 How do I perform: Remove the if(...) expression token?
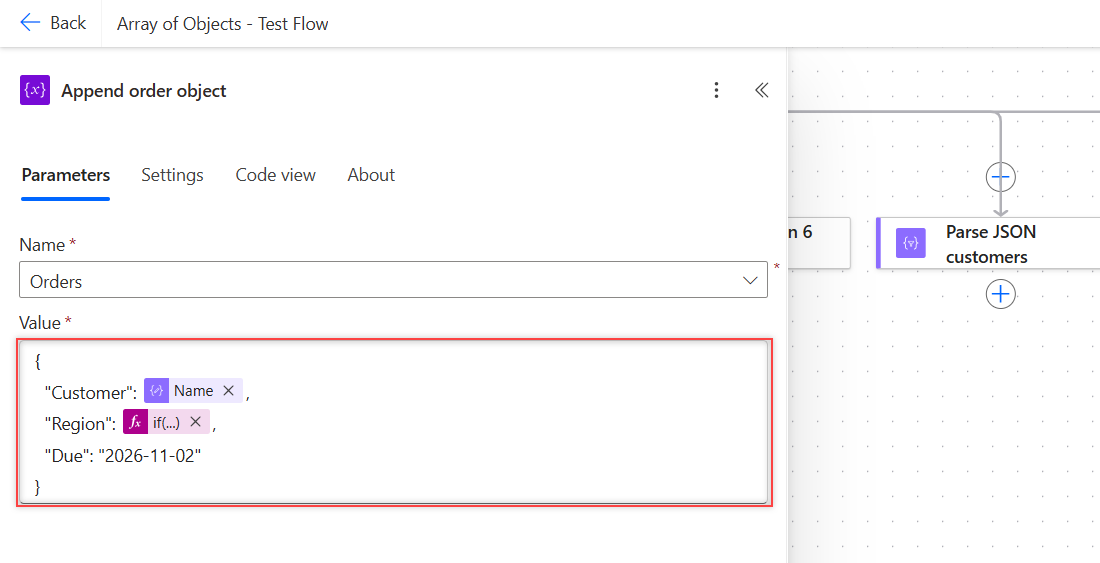tap(196, 422)
